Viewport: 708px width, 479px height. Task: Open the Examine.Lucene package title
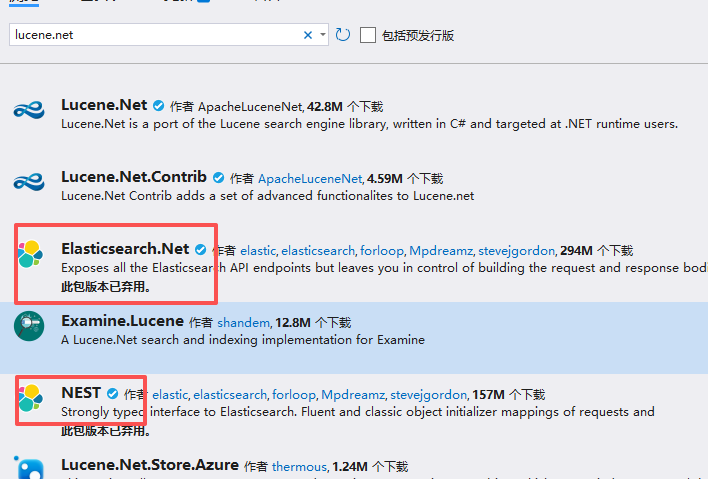[123, 321]
